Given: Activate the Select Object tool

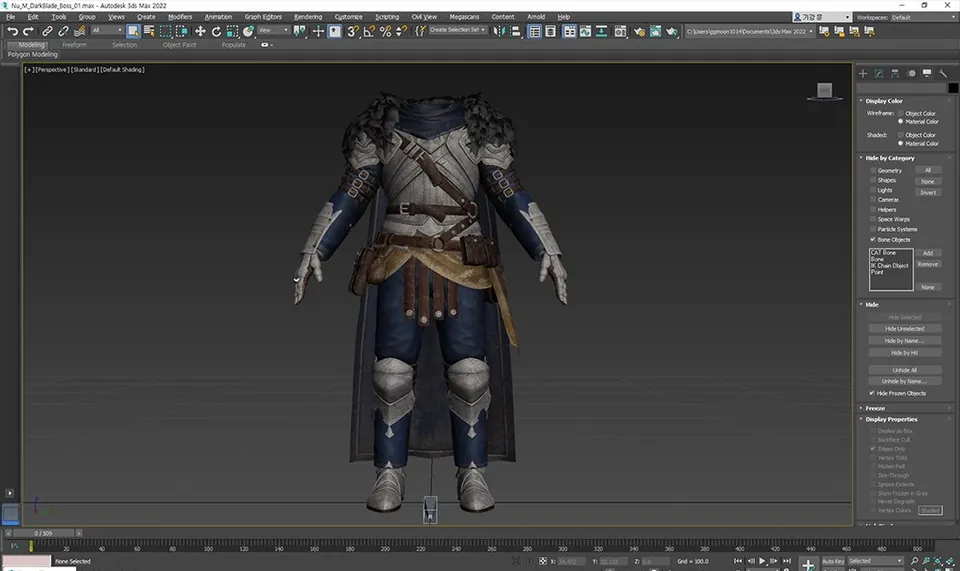Looking at the screenshot, I should (133, 31).
